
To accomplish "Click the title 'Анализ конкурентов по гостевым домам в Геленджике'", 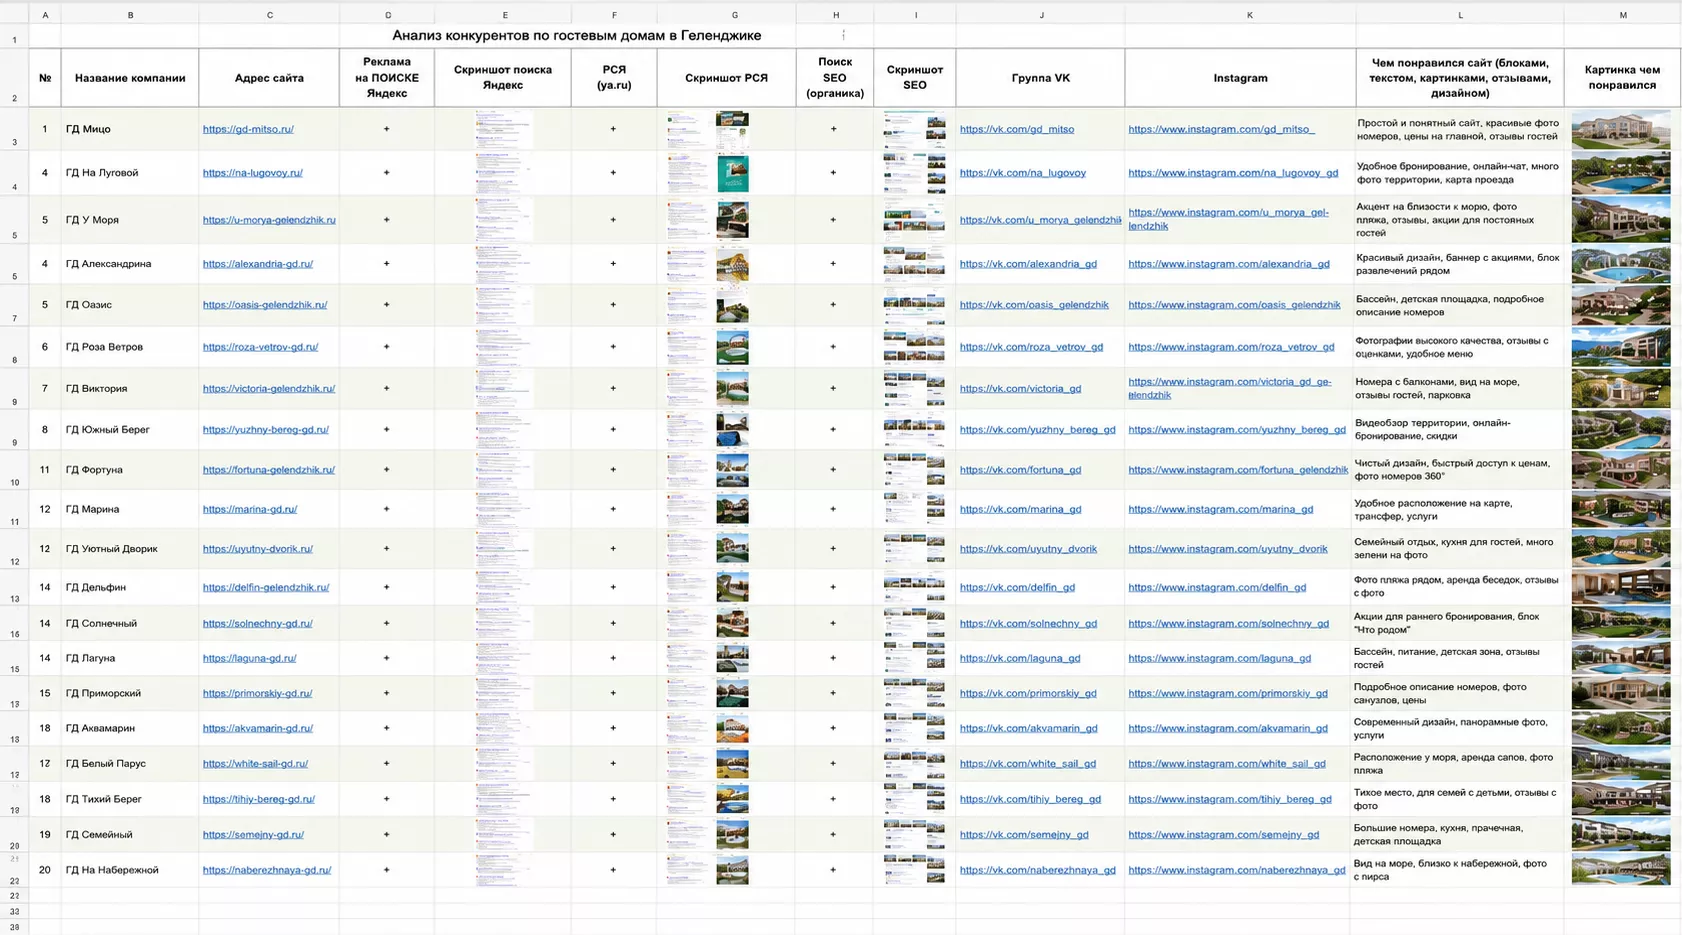I will (x=577, y=36).
